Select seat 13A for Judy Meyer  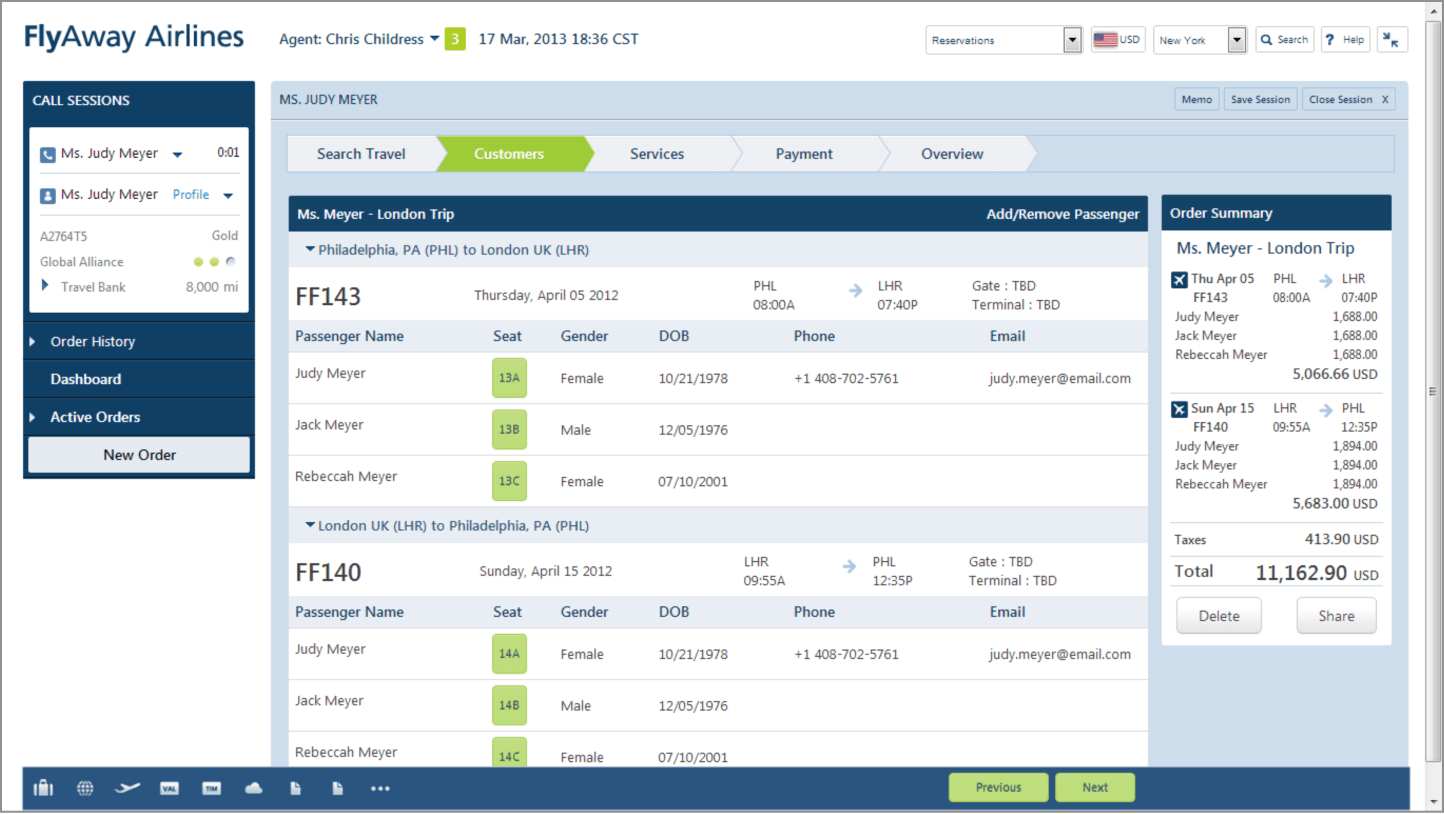(509, 378)
